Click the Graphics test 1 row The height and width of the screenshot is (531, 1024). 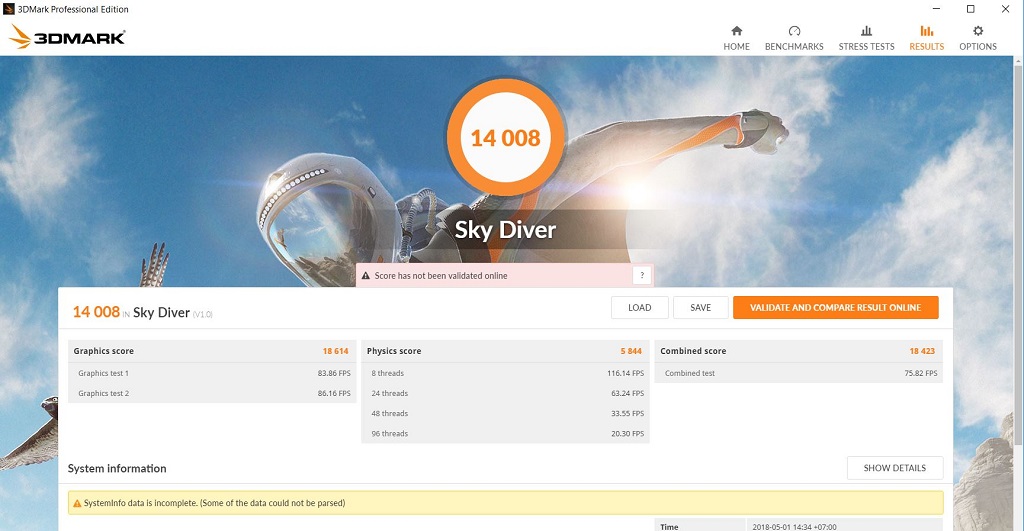click(212, 373)
